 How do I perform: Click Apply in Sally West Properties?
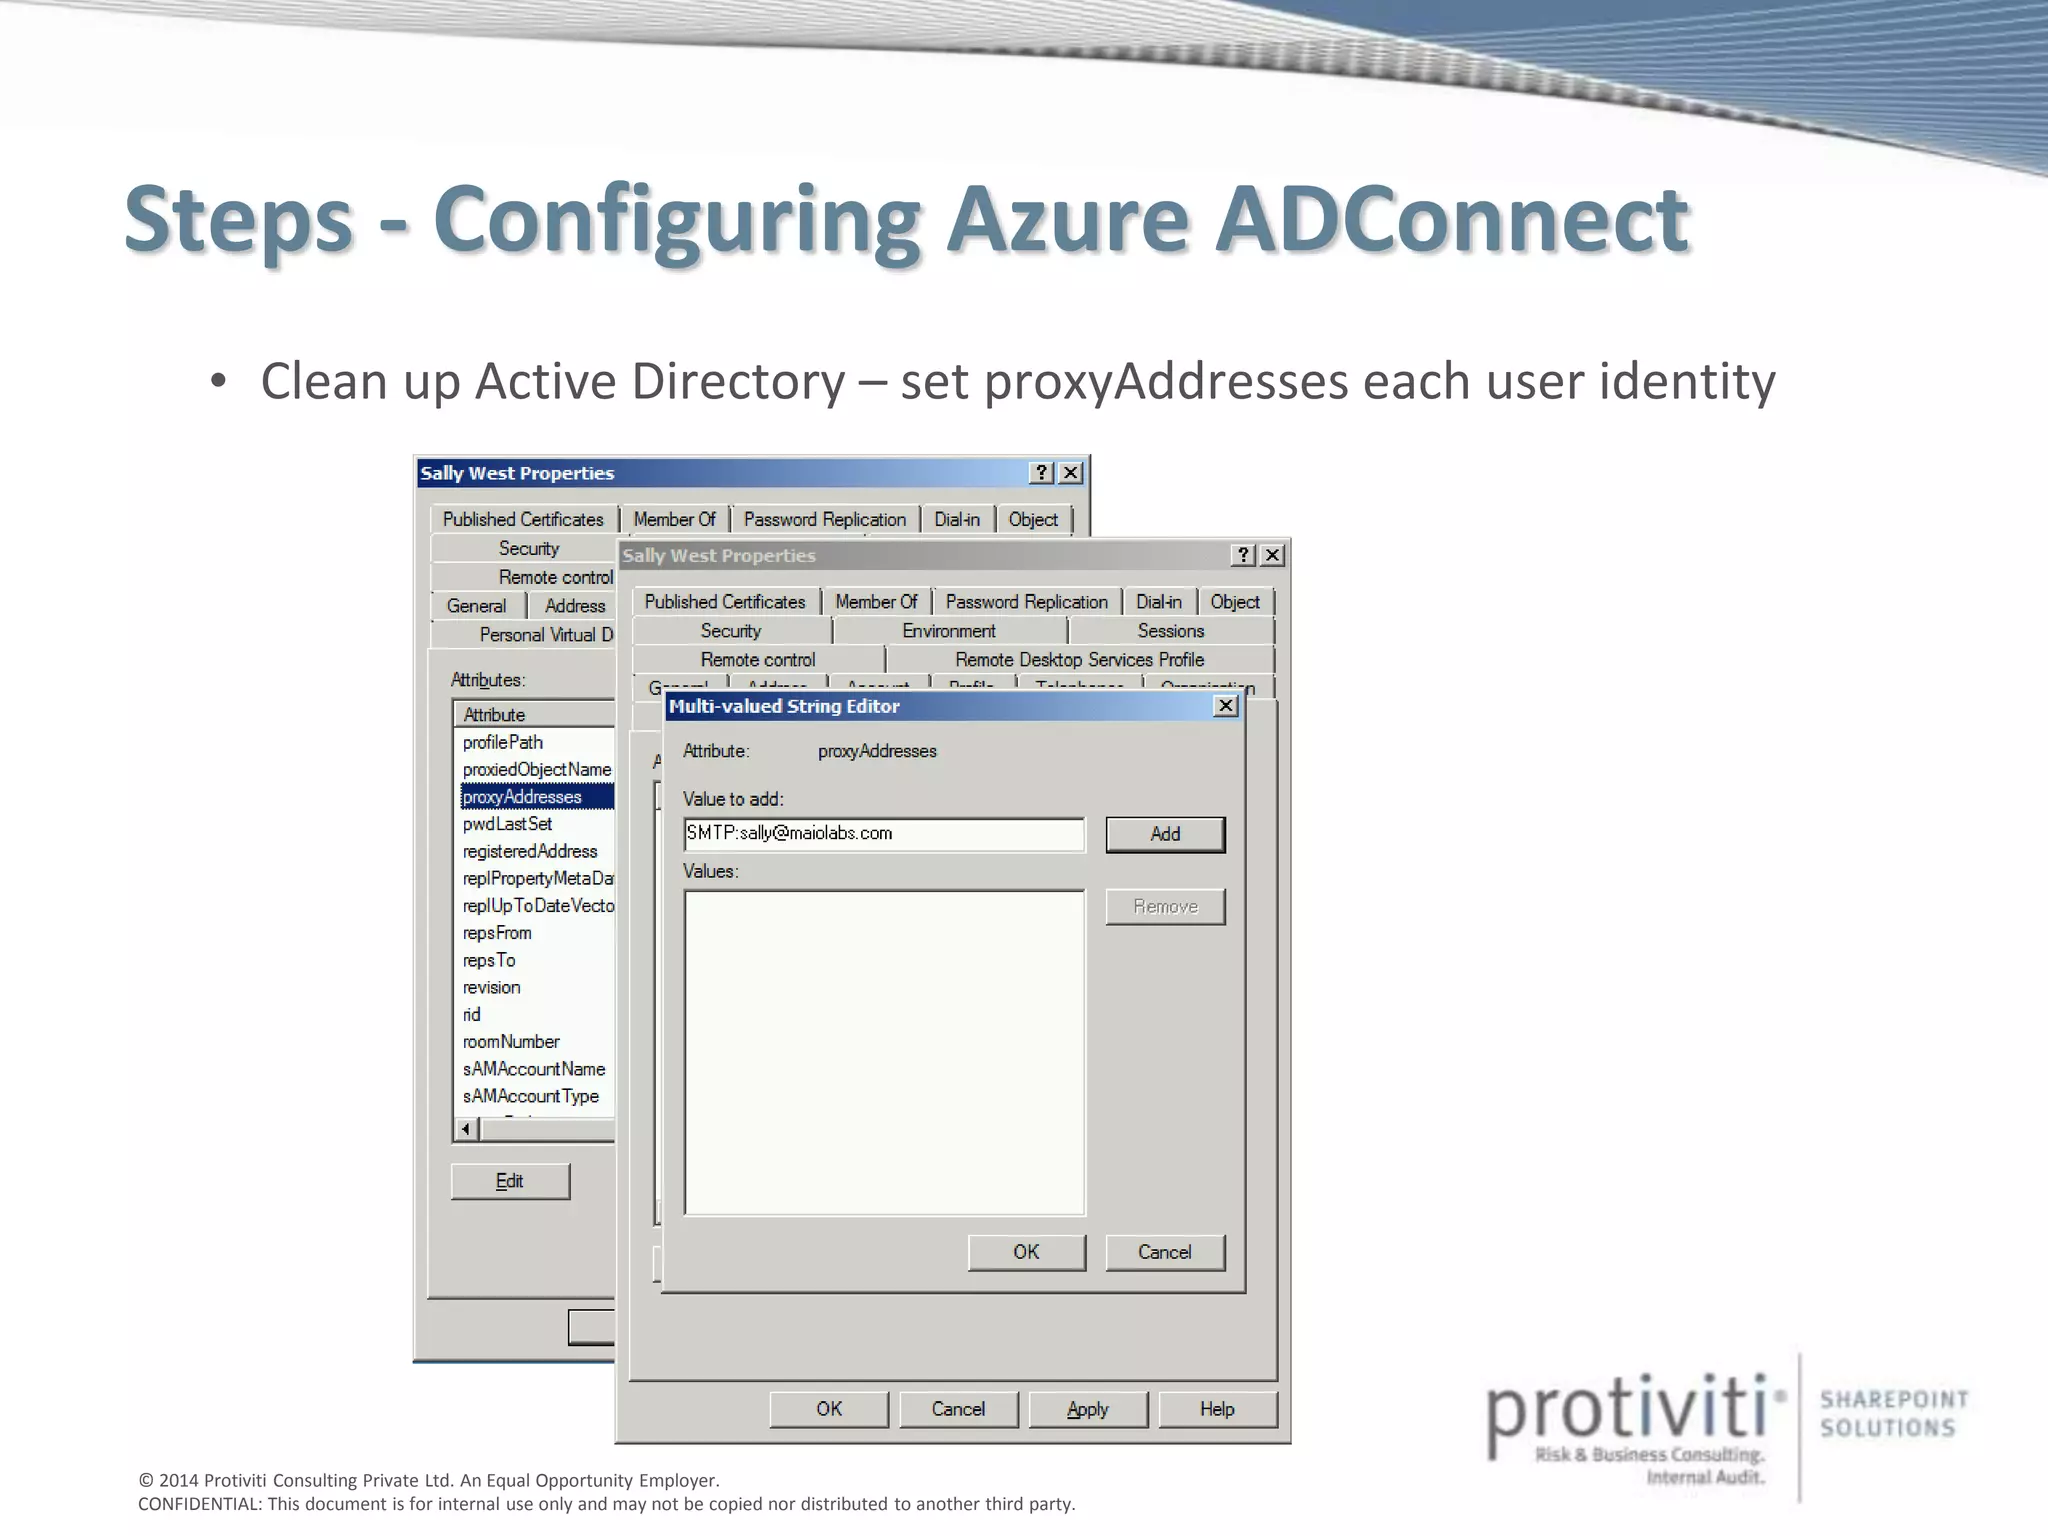(x=1088, y=1409)
